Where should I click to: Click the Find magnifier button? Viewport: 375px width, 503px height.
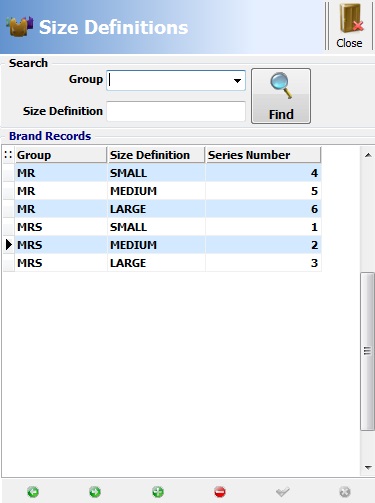tap(281, 96)
